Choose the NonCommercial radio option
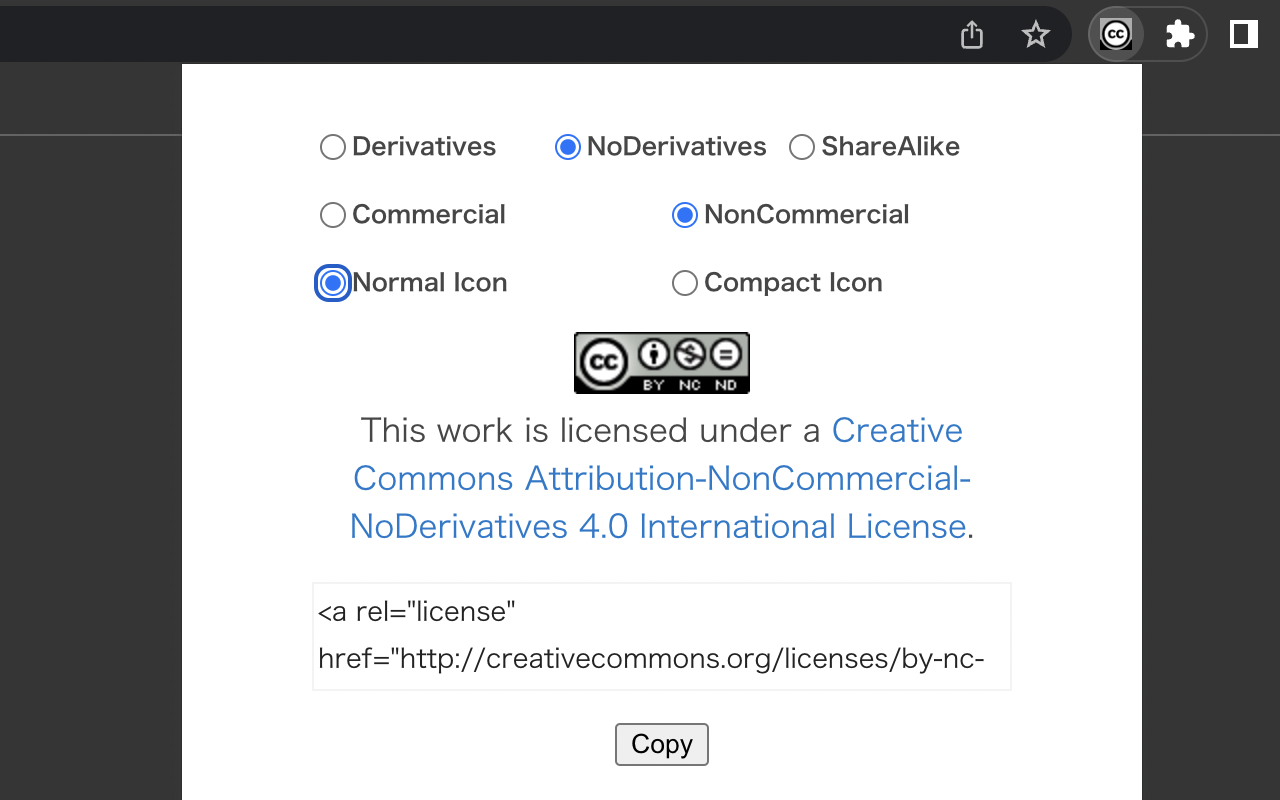The height and width of the screenshot is (800, 1280). pyautogui.click(x=685, y=215)
